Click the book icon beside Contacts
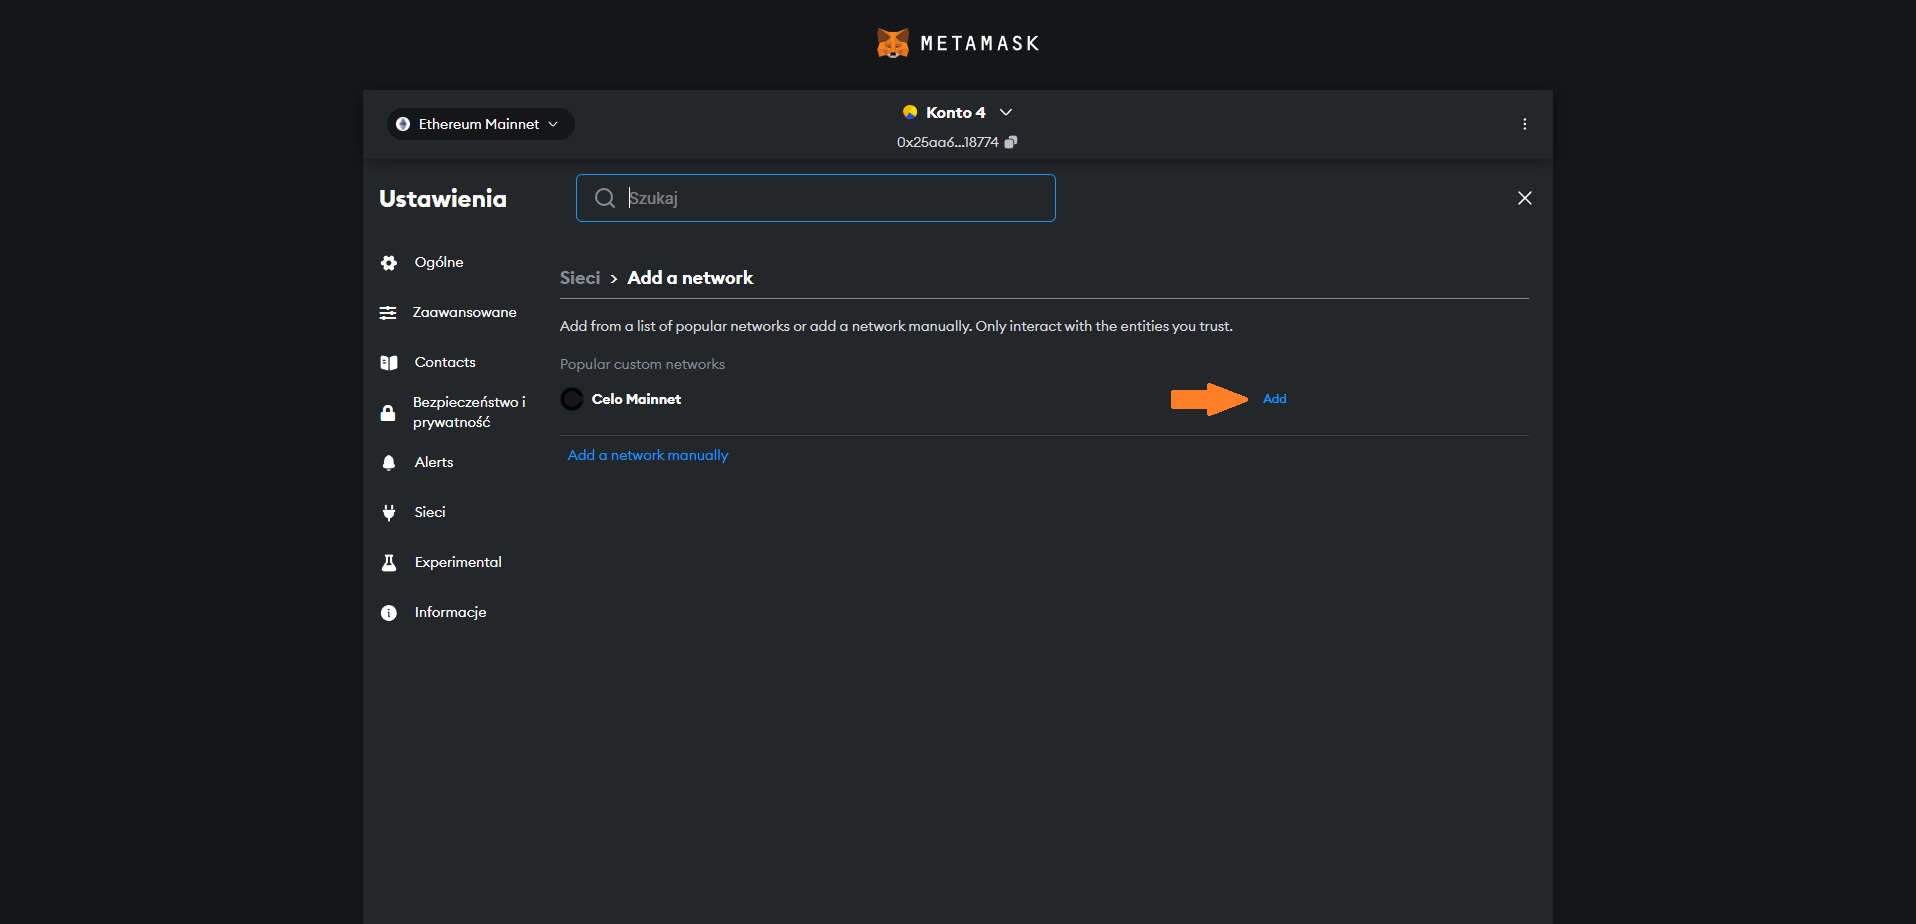This screenshot has height=924, width=1916. click(389, 363)
